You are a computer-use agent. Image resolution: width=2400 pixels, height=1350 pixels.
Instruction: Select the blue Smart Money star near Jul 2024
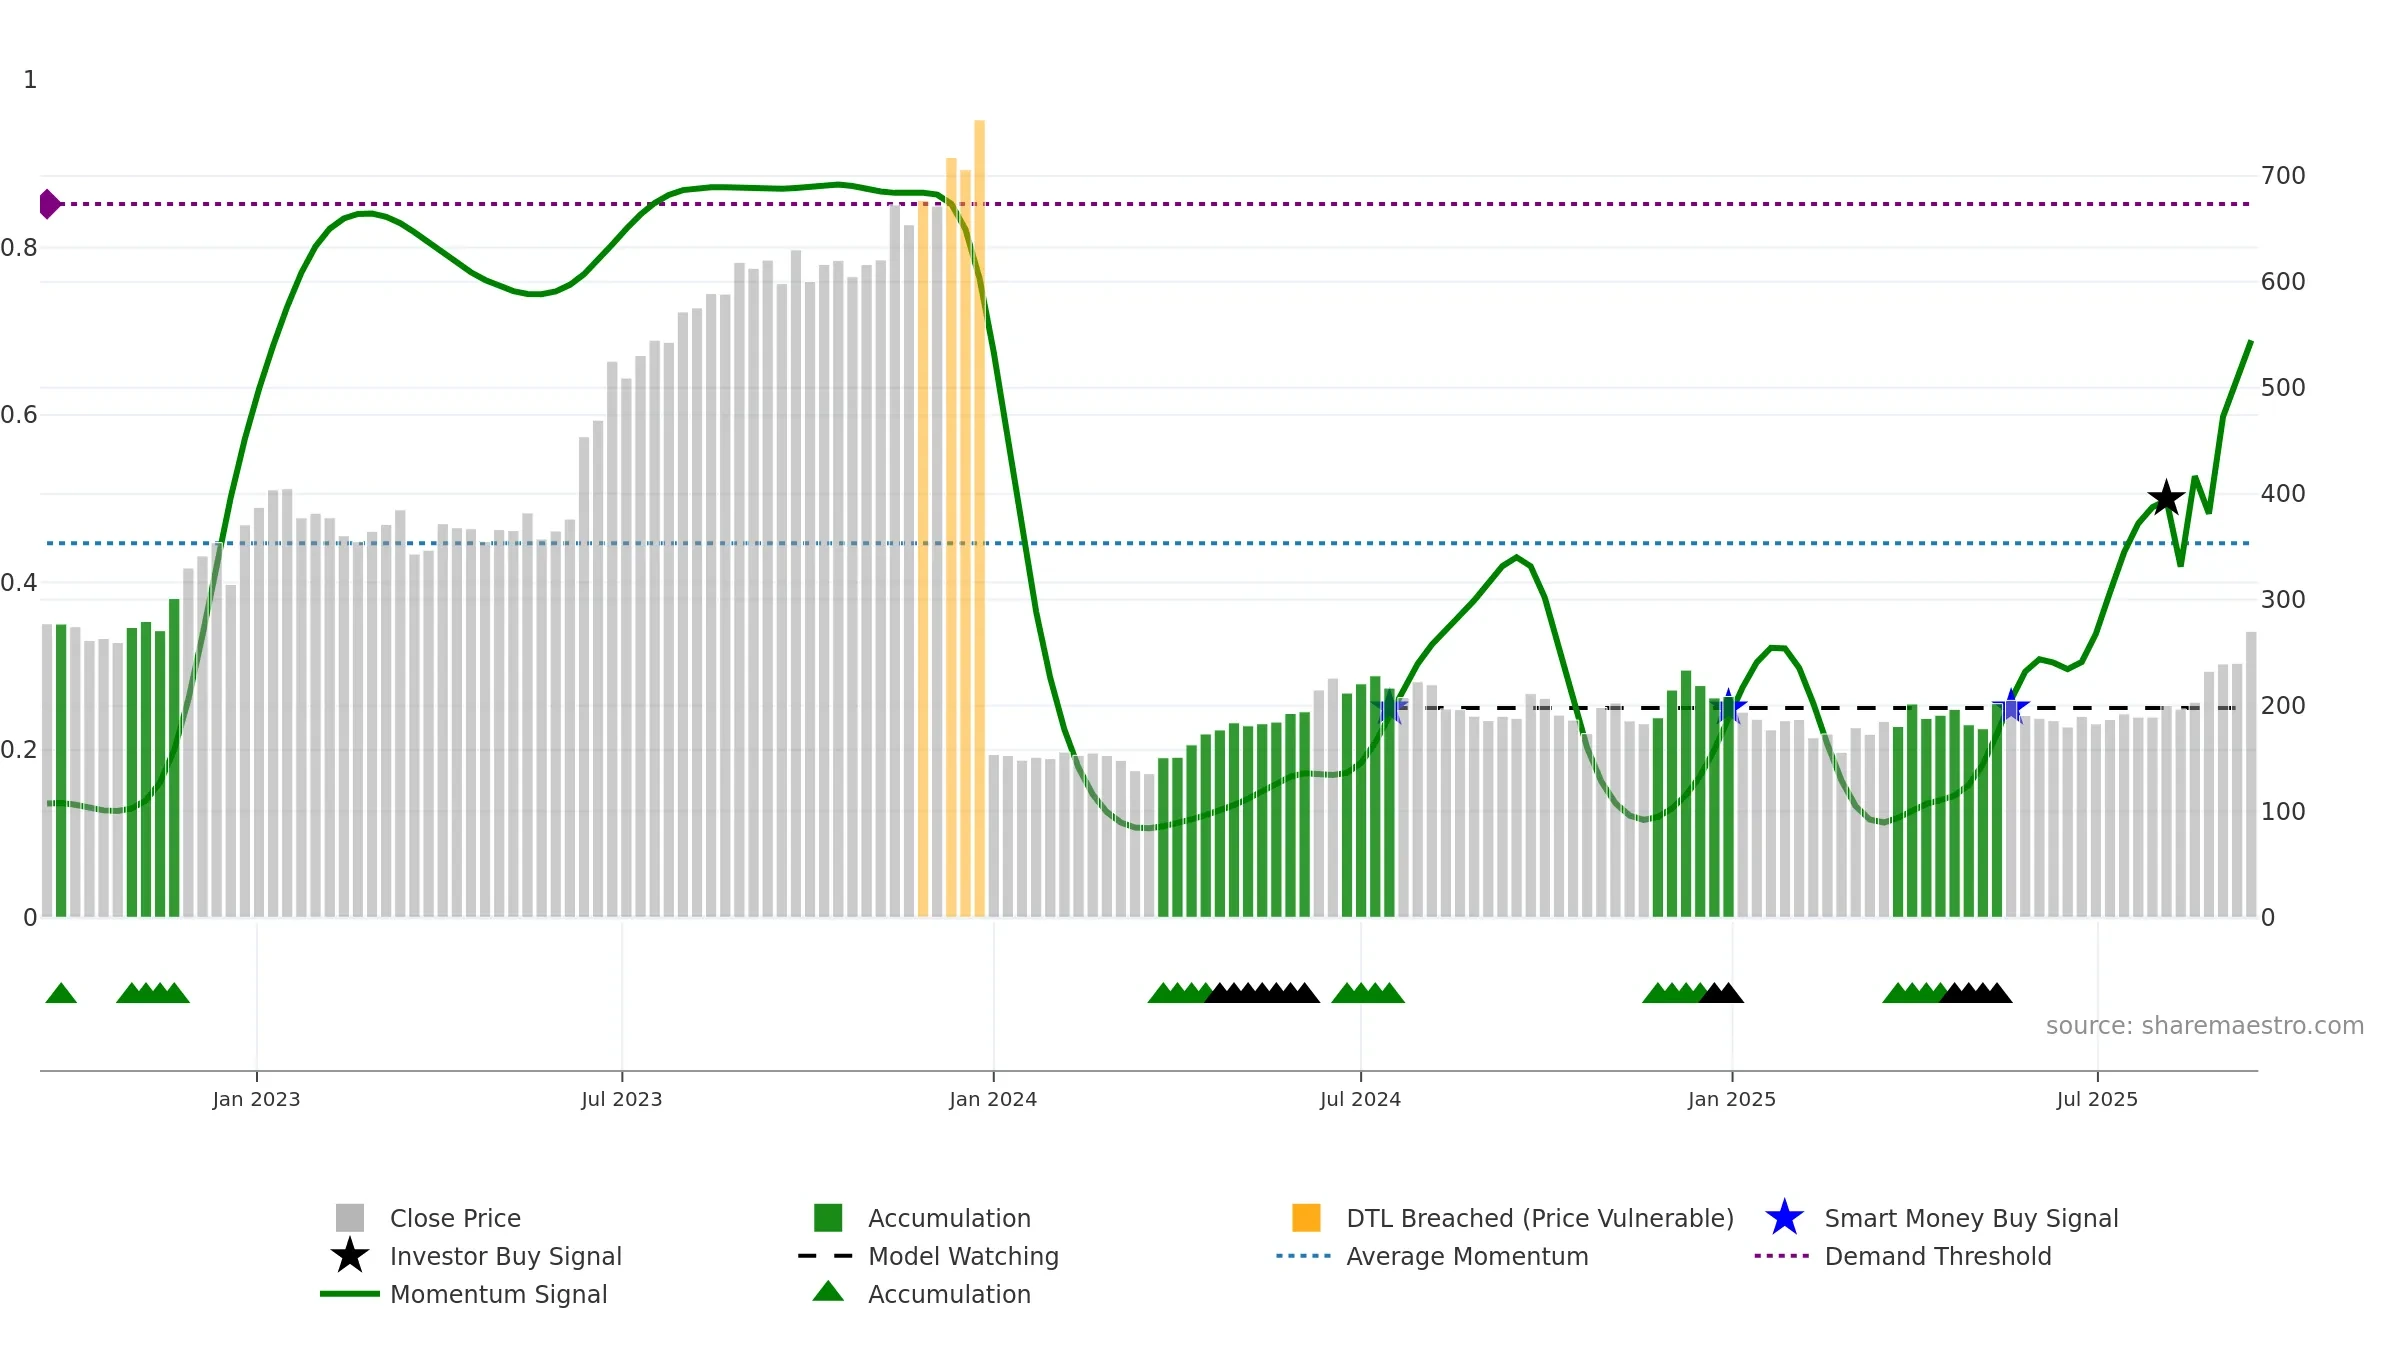coord(1389,708)
